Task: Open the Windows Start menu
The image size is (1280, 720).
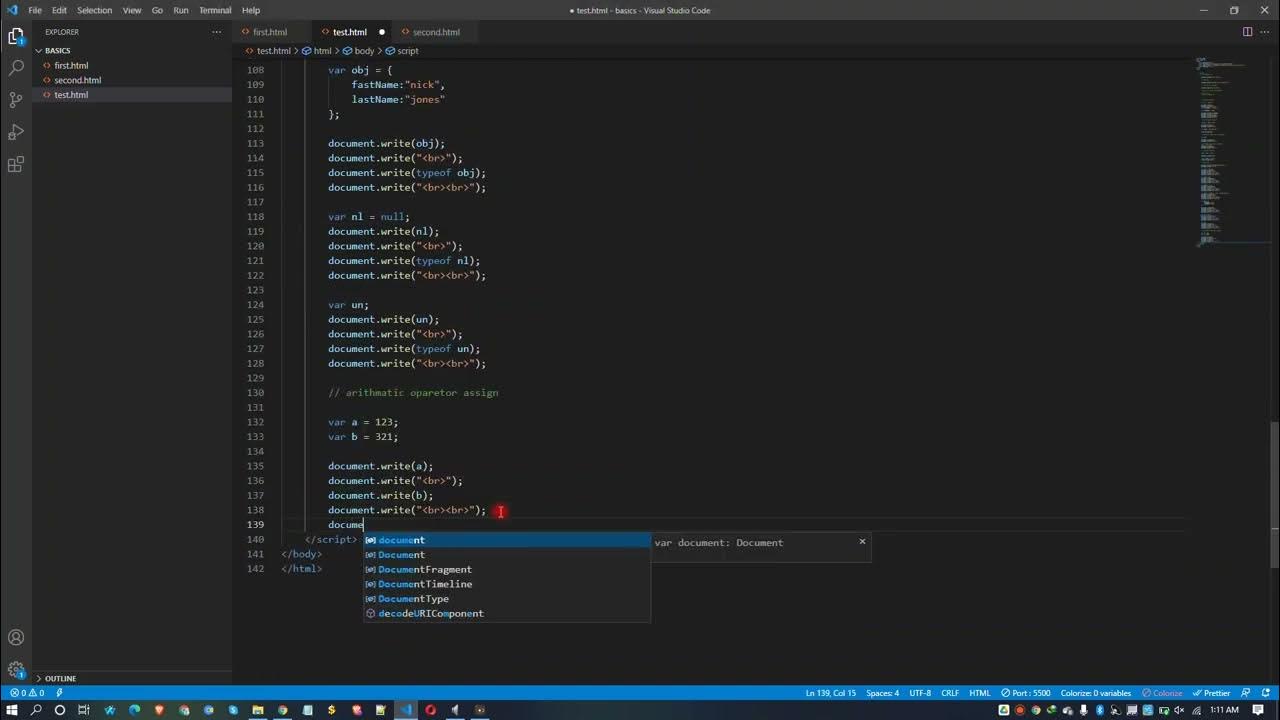Action: click(x=11, y=710)
